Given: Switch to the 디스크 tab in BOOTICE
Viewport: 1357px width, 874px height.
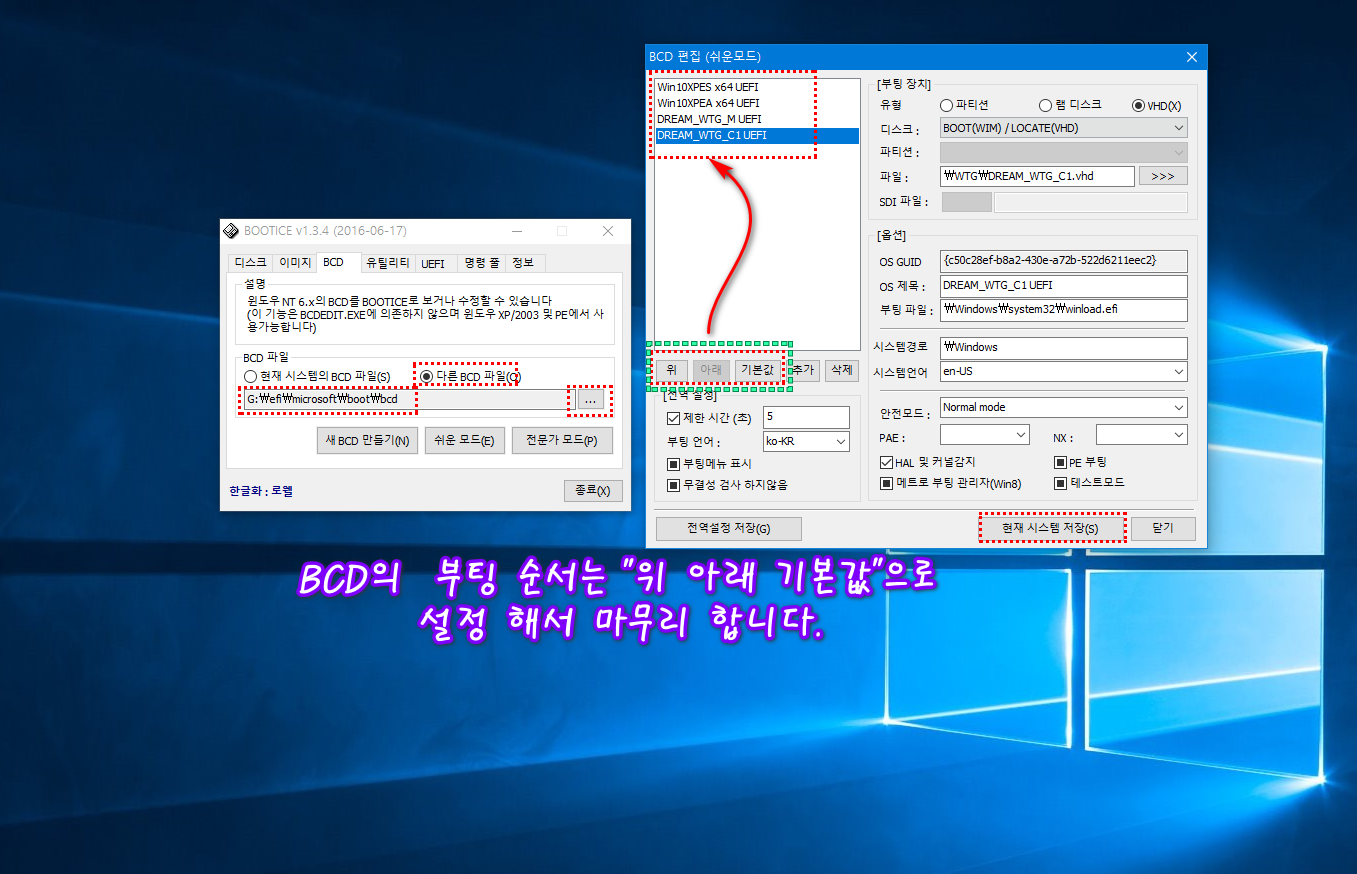Looking at the screenshot, I should pos(250,263).
